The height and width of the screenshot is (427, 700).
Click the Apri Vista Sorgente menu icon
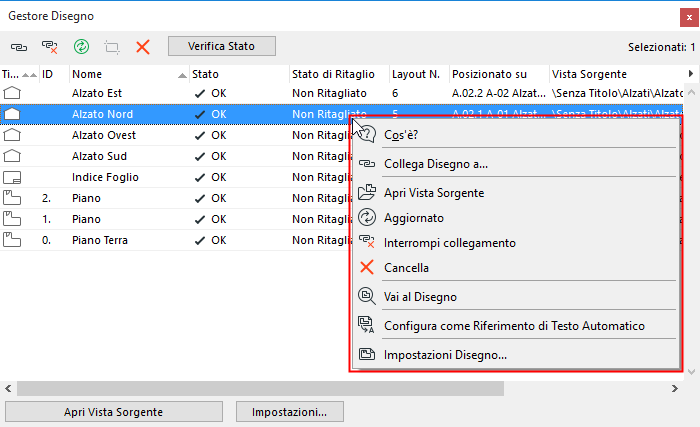(x=366, y=192)
